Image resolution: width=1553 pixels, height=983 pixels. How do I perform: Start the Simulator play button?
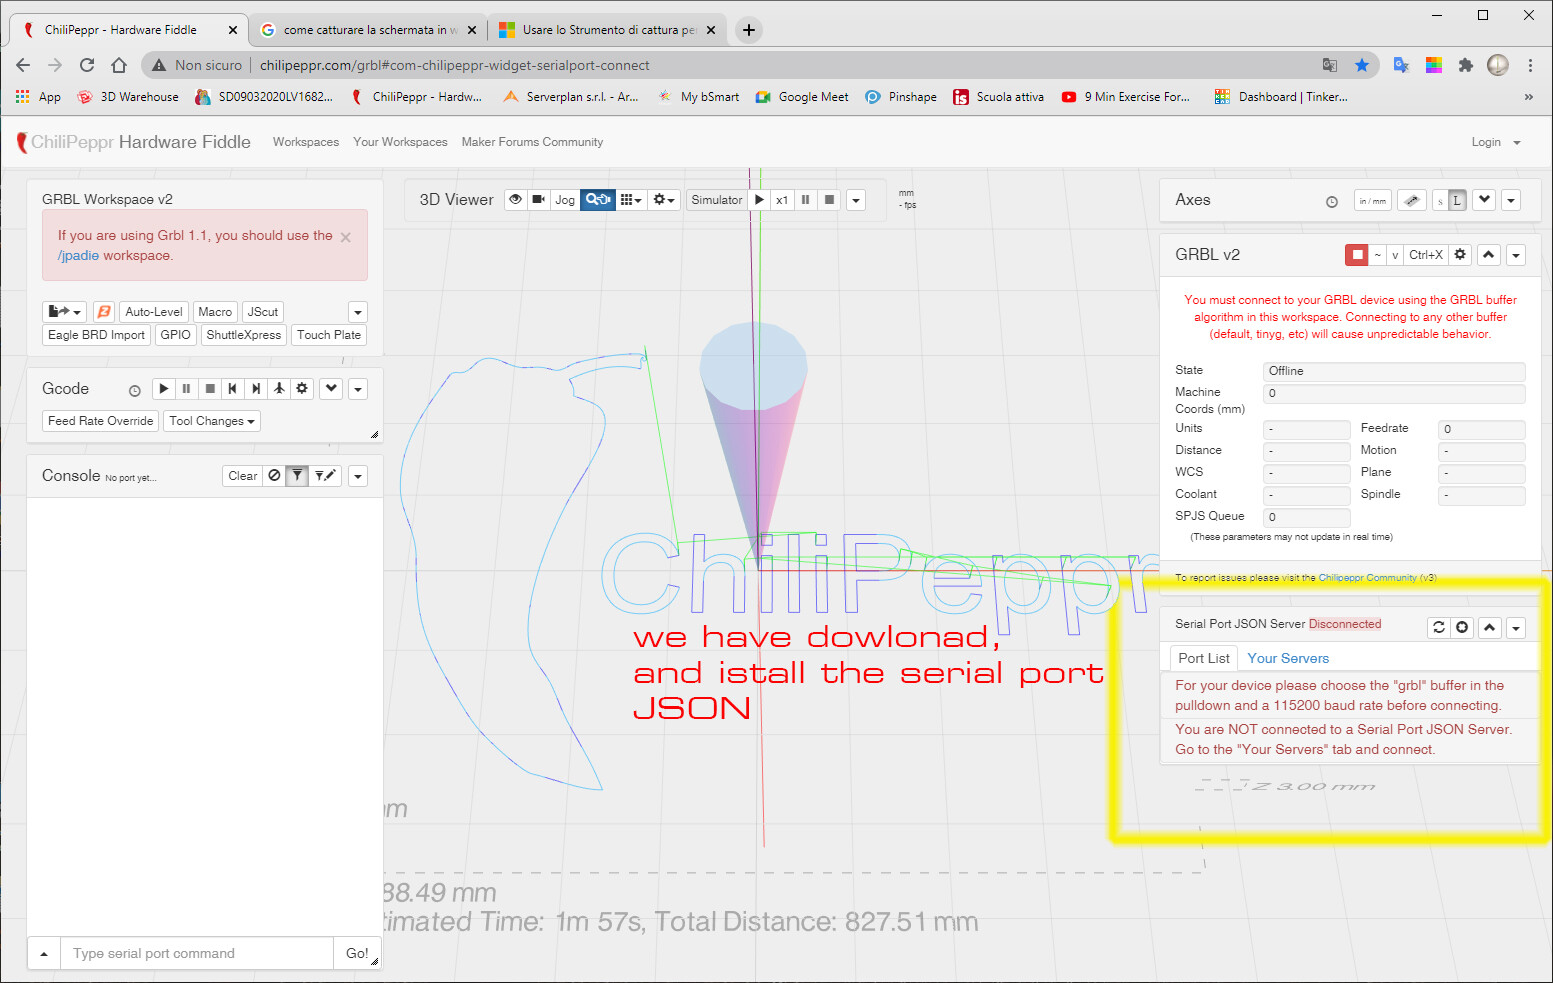click(760, 200)
